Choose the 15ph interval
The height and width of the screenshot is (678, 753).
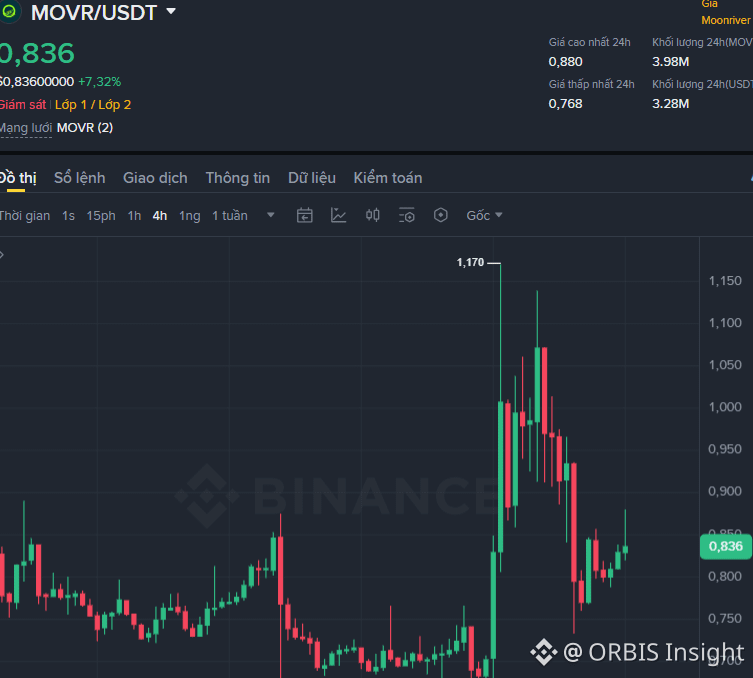point(101,216)
